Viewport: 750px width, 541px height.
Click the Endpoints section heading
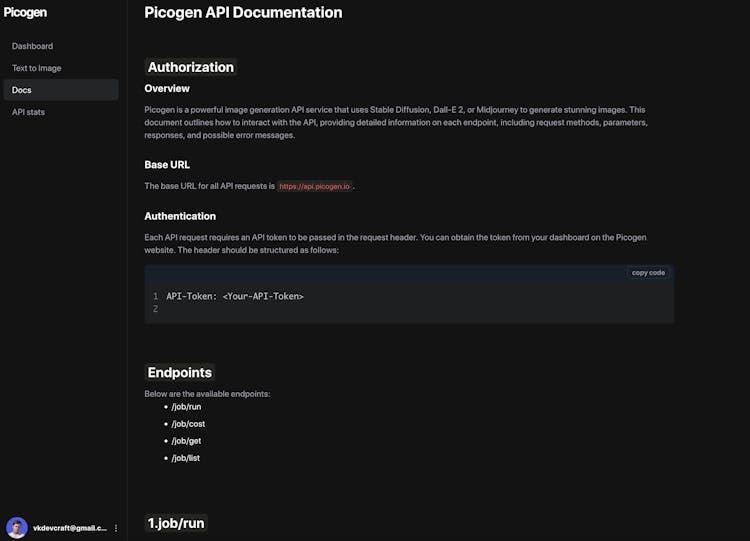coord(180,372)
